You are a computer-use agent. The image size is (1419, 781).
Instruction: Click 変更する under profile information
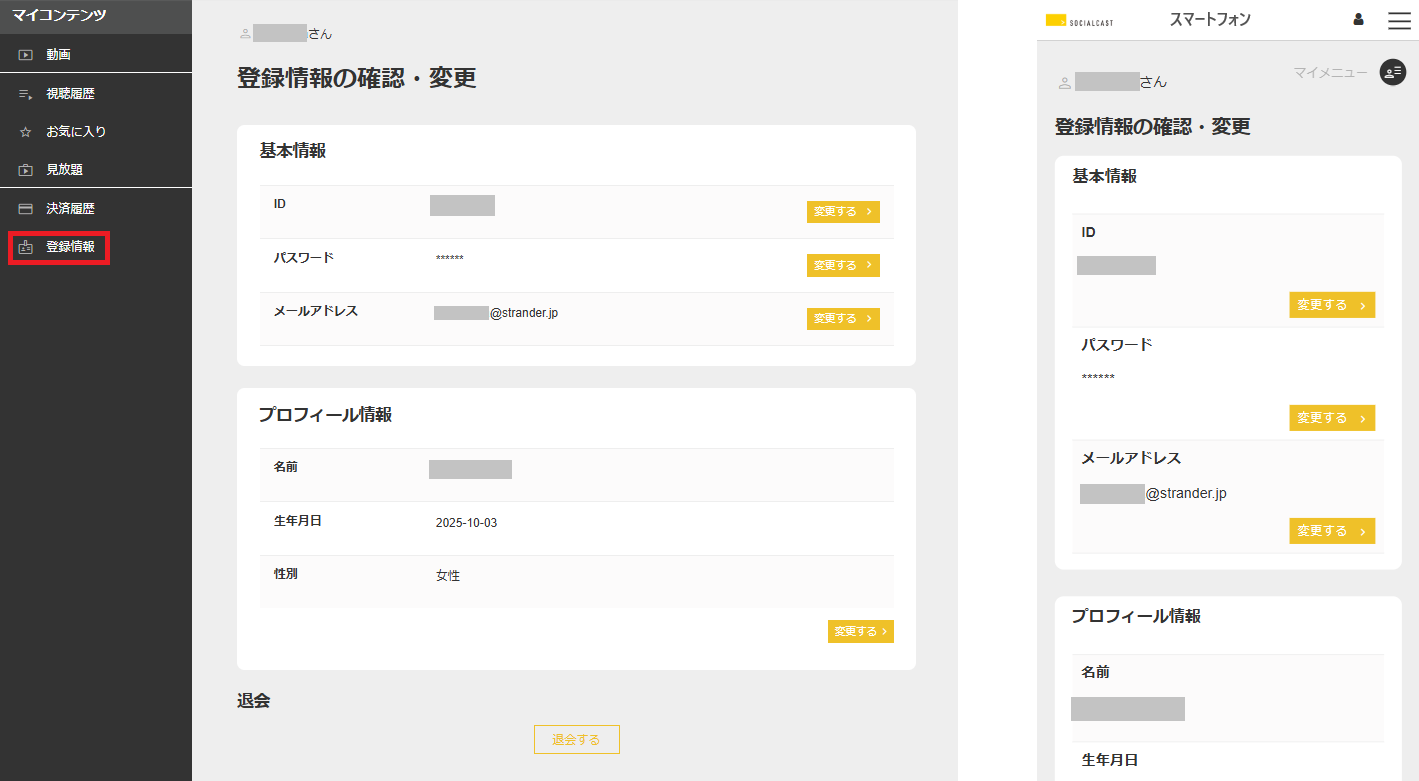860,631
